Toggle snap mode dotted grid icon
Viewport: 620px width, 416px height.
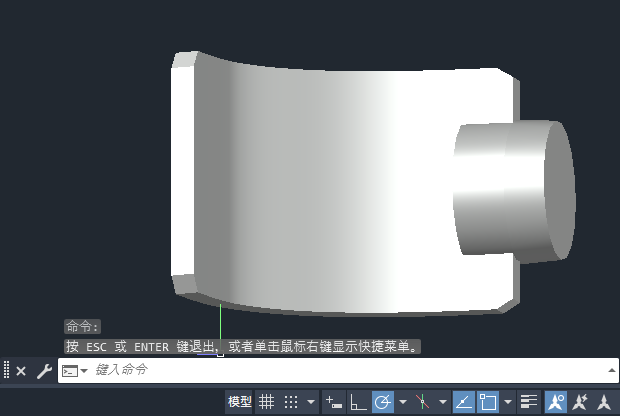[x=291, y=402]
